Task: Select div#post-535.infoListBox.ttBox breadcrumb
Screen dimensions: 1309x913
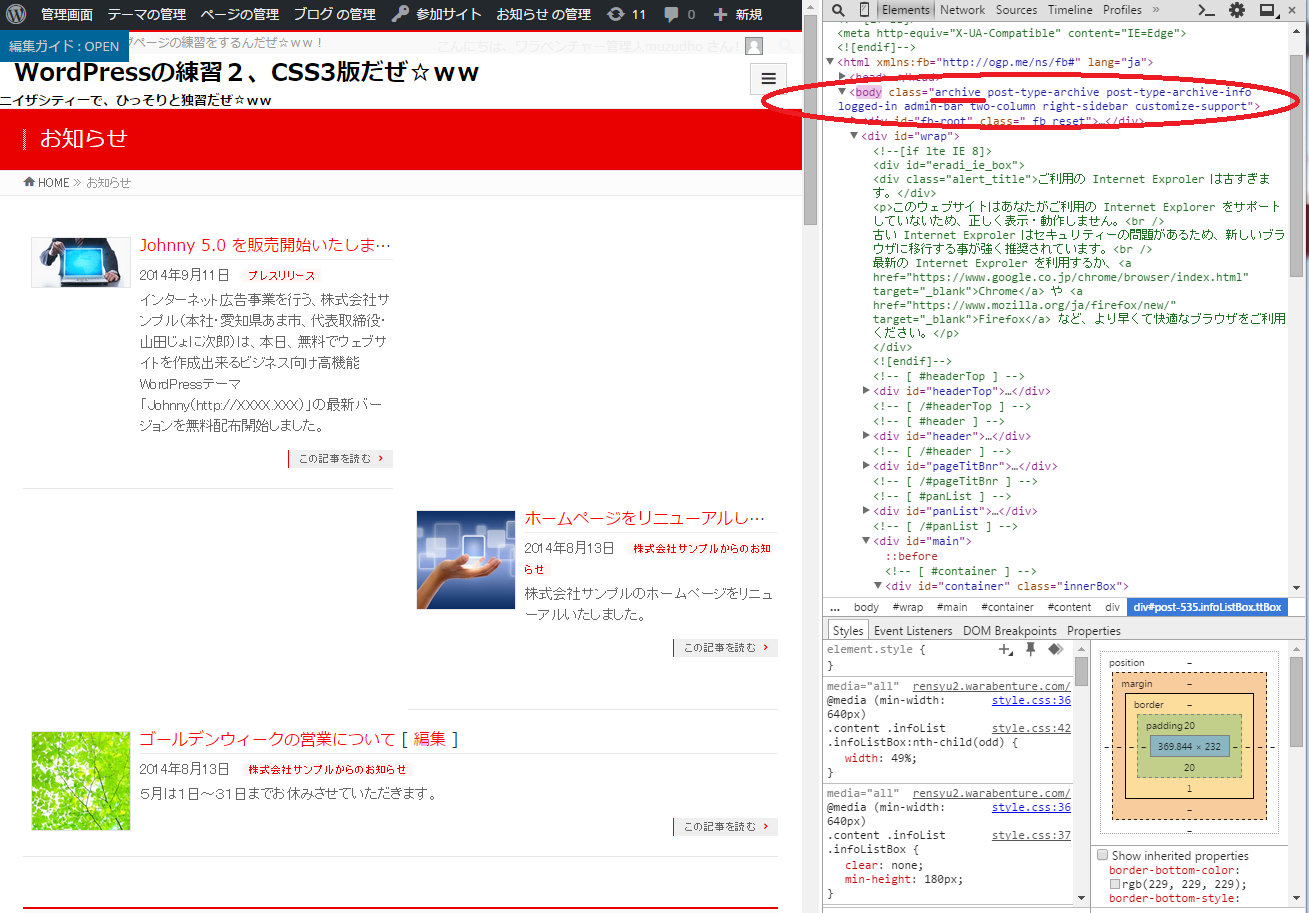Action: tap(1206, 607)
